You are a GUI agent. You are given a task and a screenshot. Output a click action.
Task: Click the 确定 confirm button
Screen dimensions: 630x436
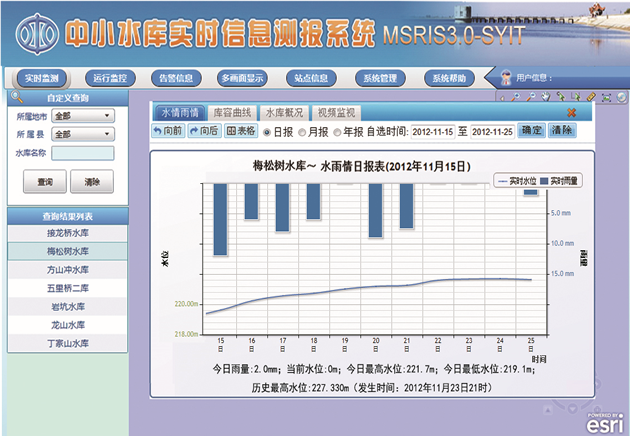pyautogui.click(x=532, y=130)
